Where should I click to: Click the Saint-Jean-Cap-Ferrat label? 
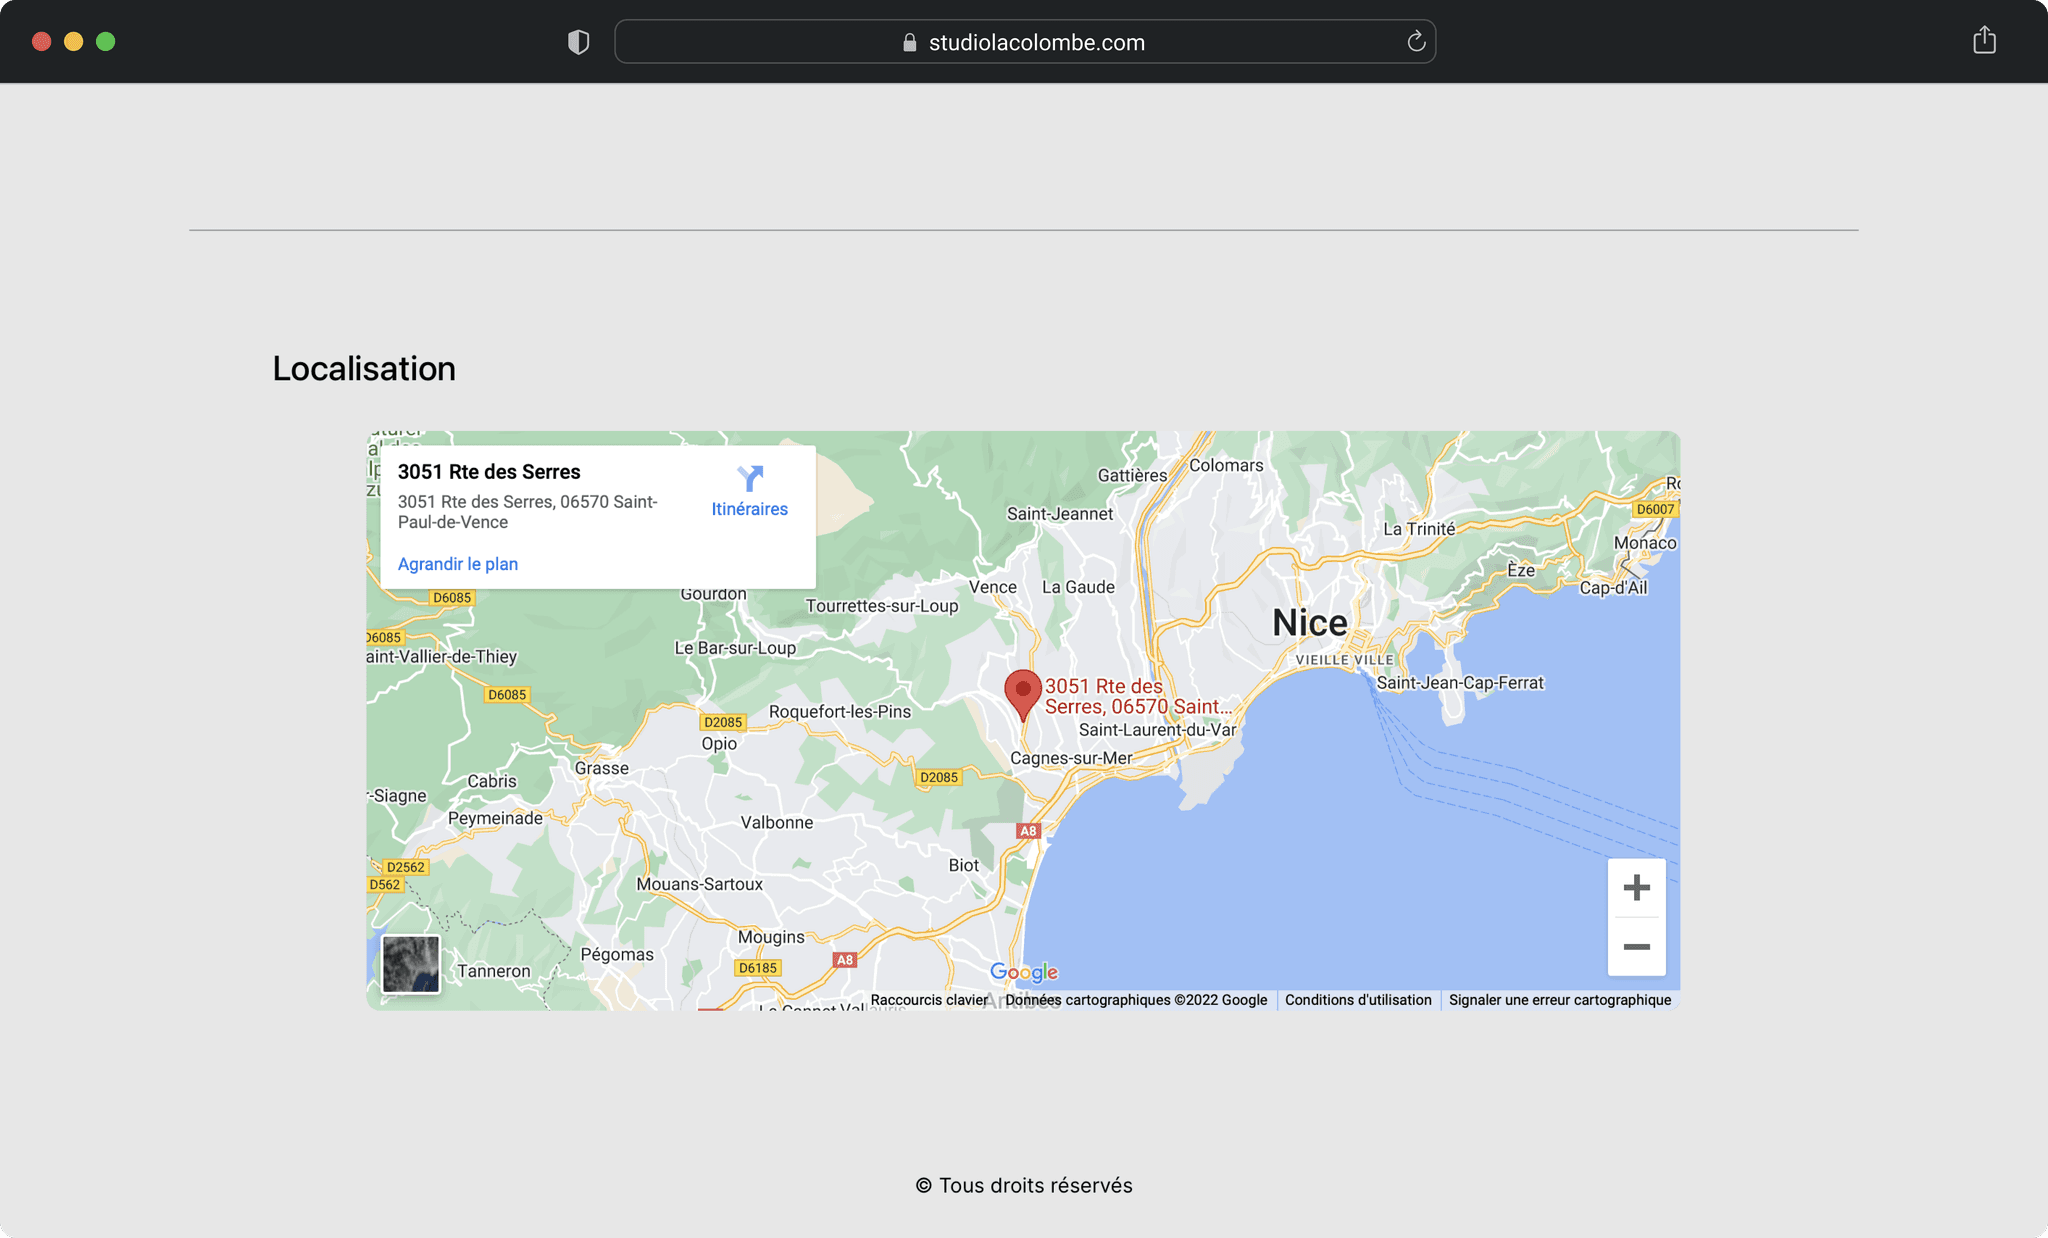pos(1460,683)
